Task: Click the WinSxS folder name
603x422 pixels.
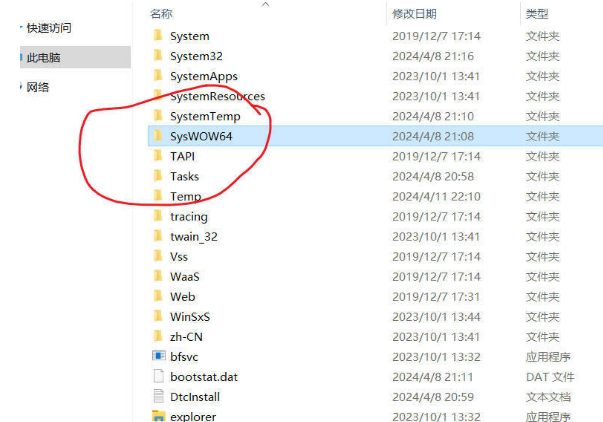Action: pyautogui.click(x=190, y=317)
